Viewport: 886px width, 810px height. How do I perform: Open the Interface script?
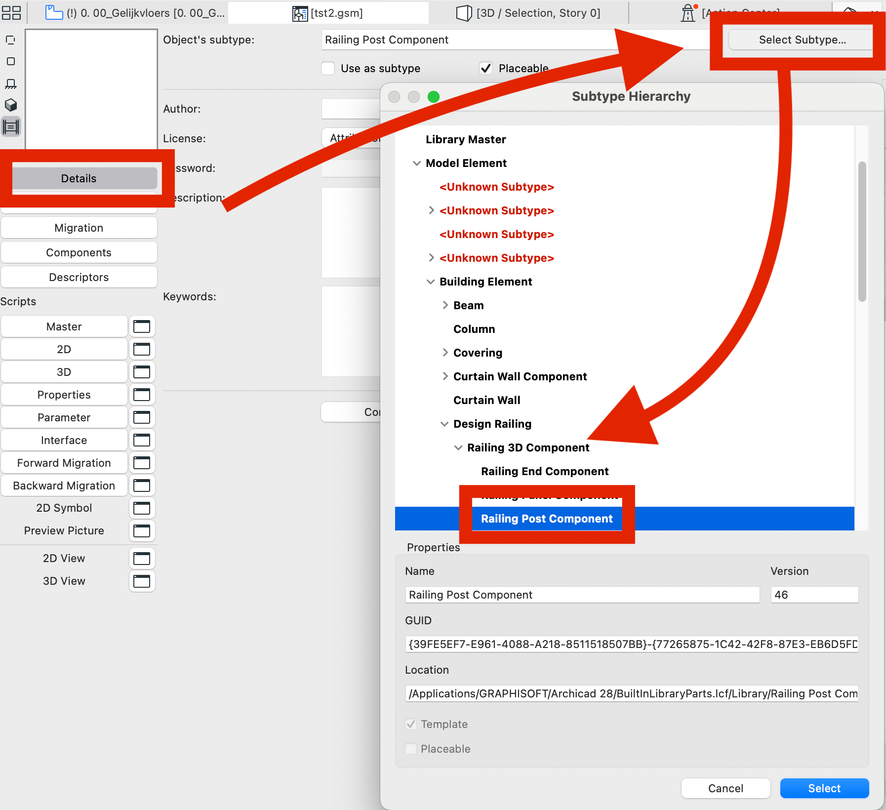pos(64,440)
